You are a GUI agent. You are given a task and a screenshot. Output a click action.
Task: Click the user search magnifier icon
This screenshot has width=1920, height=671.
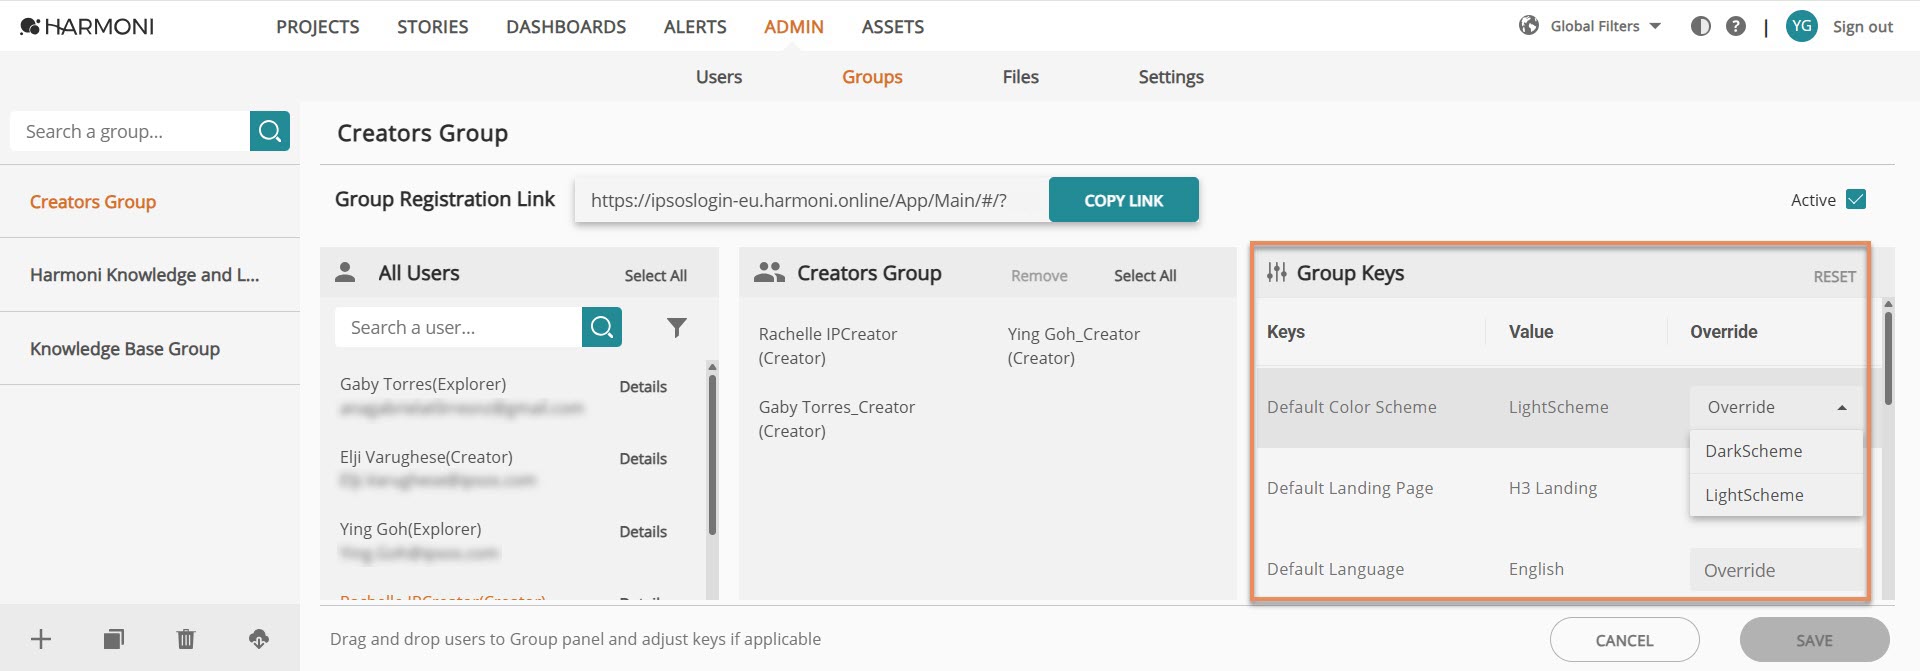(x=602, y=327)
